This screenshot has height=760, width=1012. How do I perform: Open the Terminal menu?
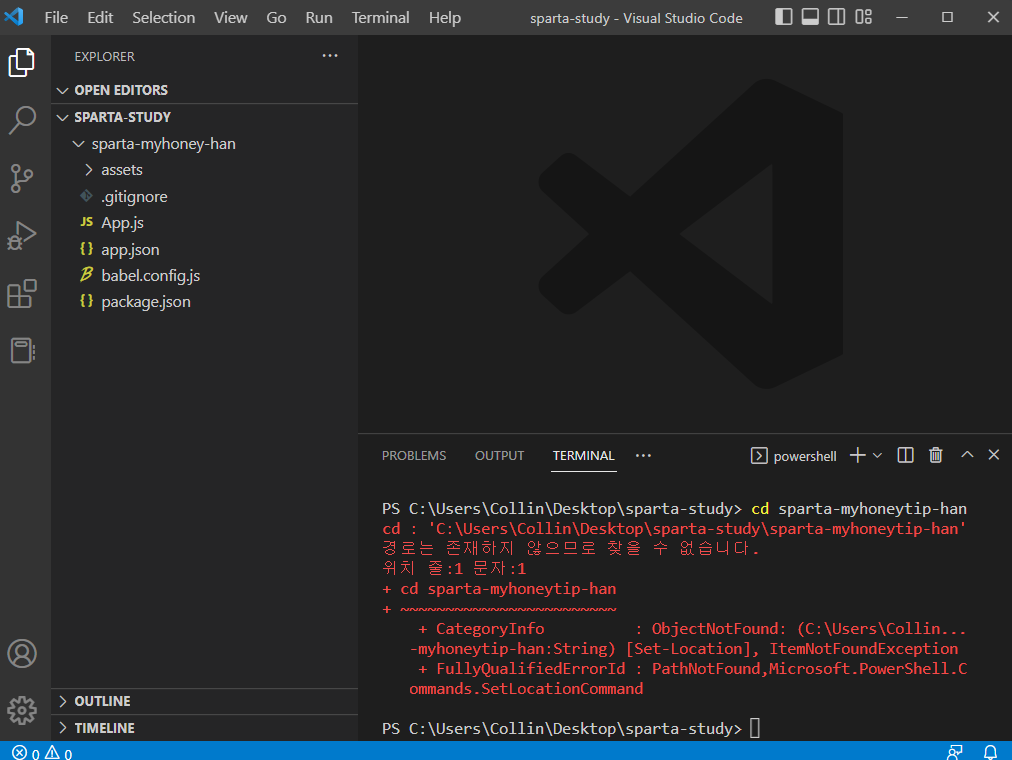click(x=380, y=17)
